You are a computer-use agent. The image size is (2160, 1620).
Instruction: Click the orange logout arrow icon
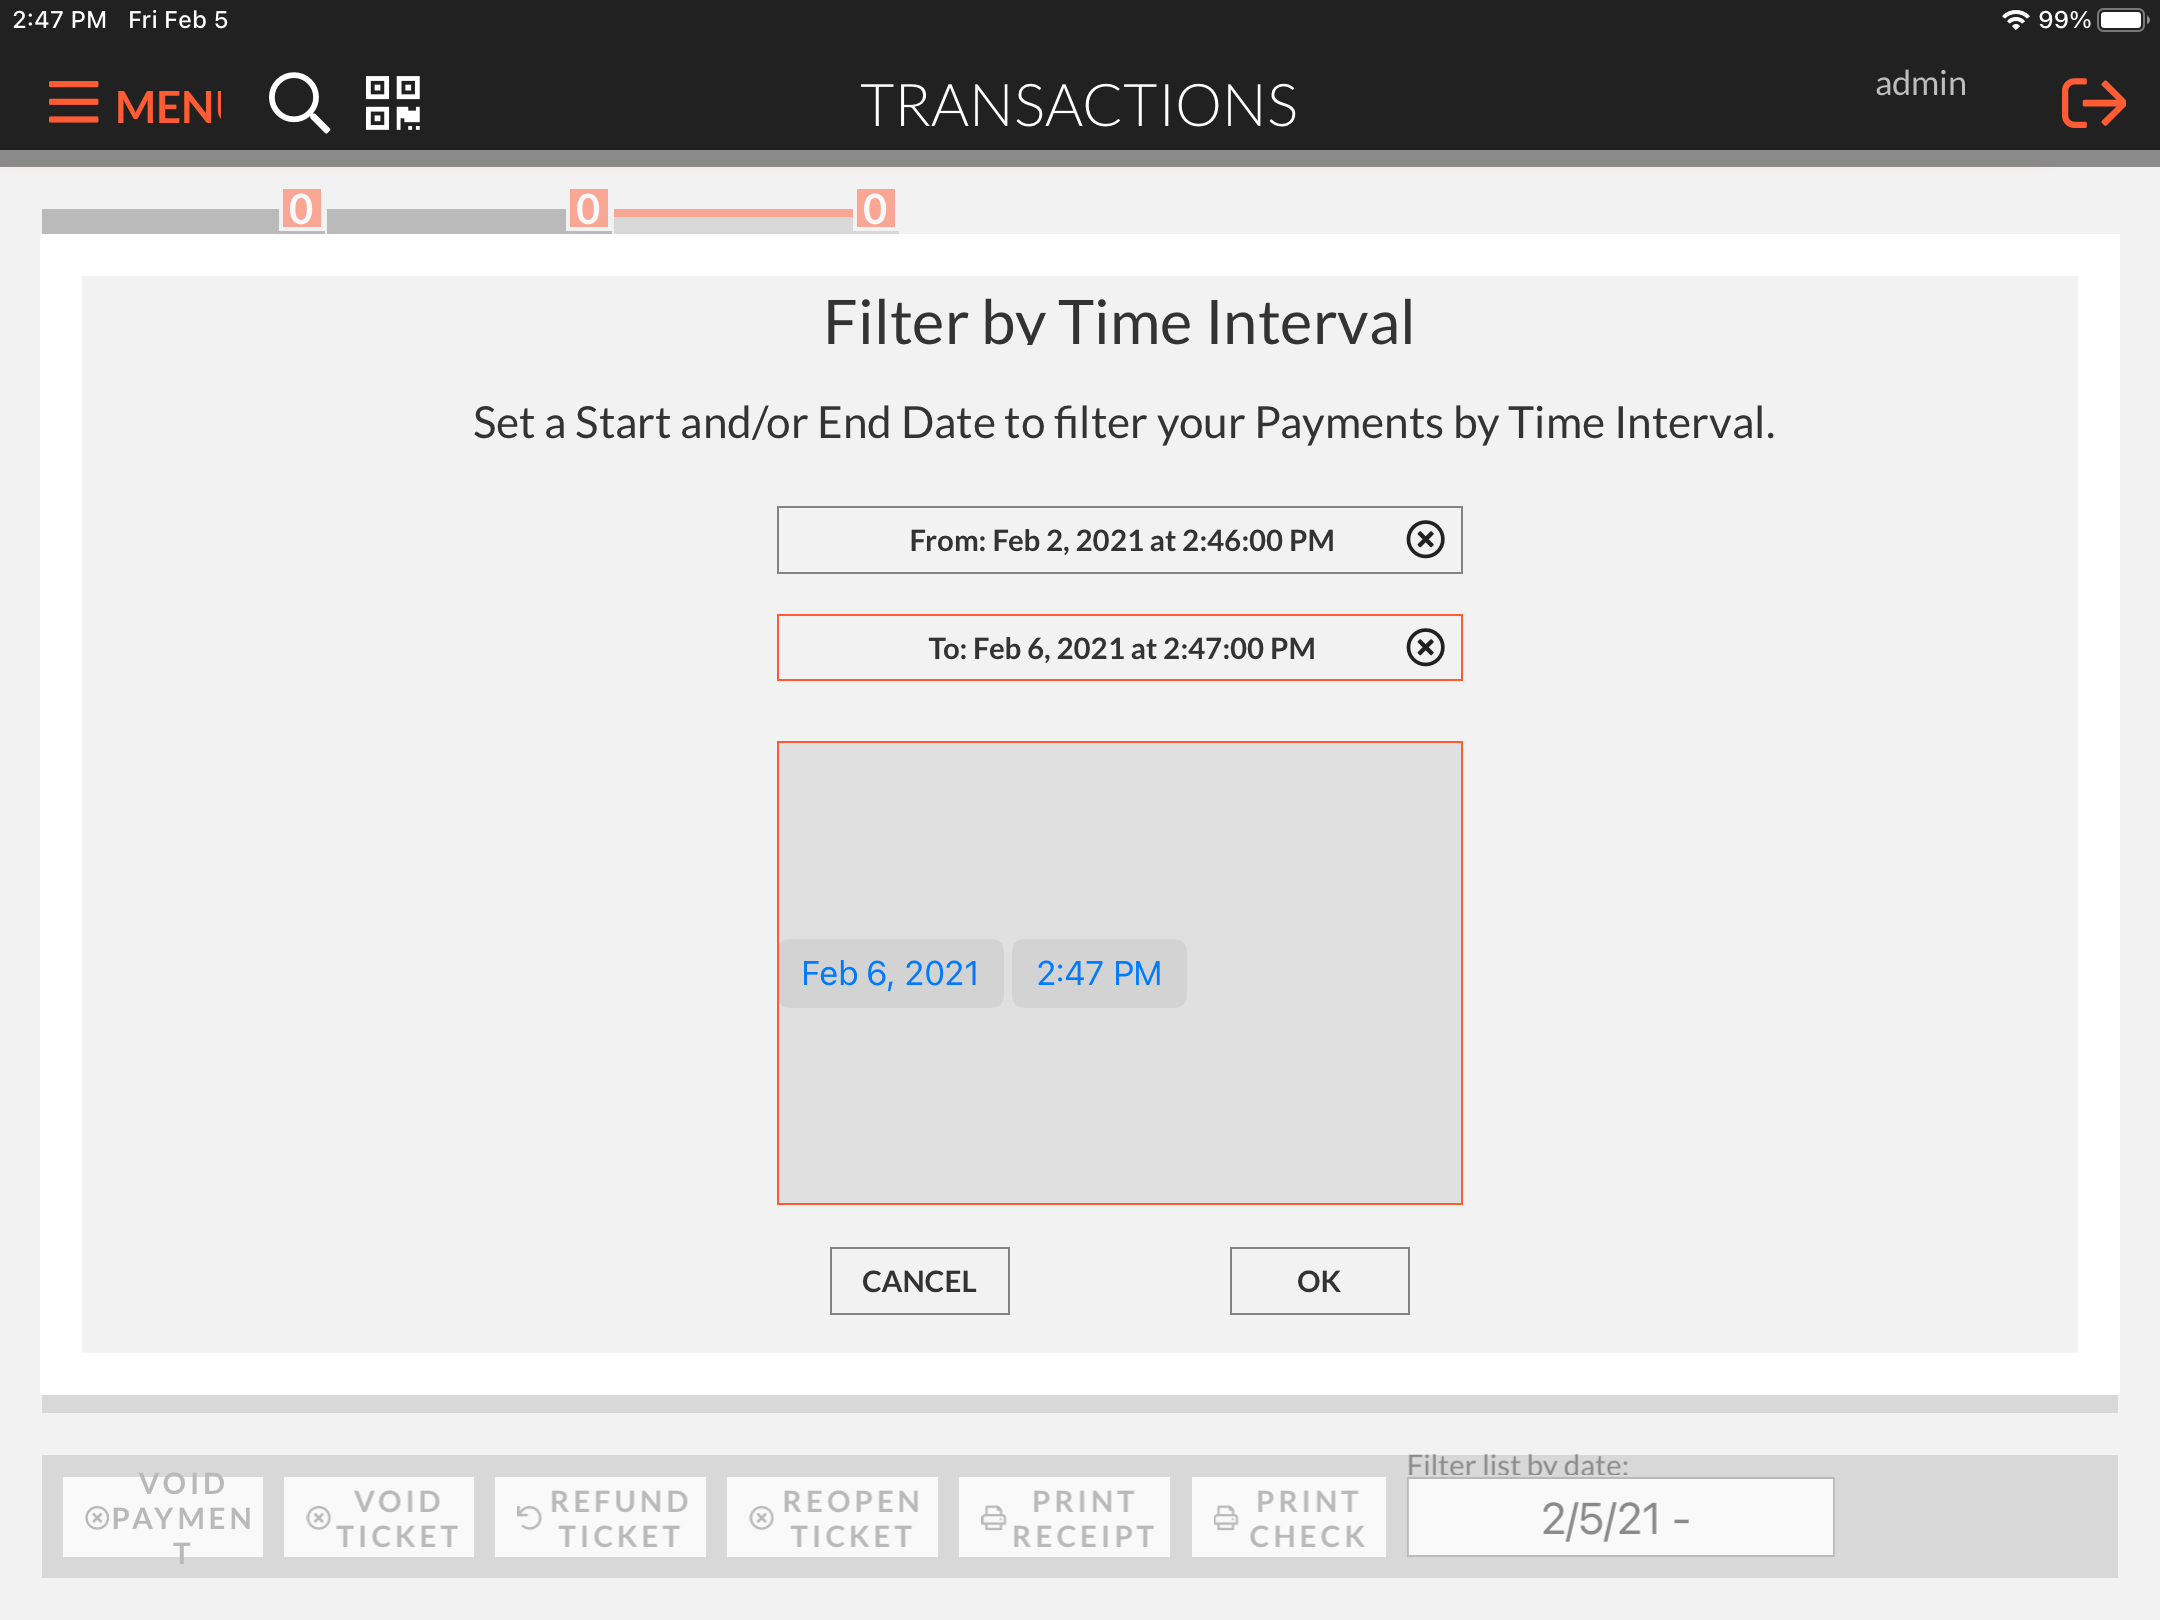click(2092, 103)
